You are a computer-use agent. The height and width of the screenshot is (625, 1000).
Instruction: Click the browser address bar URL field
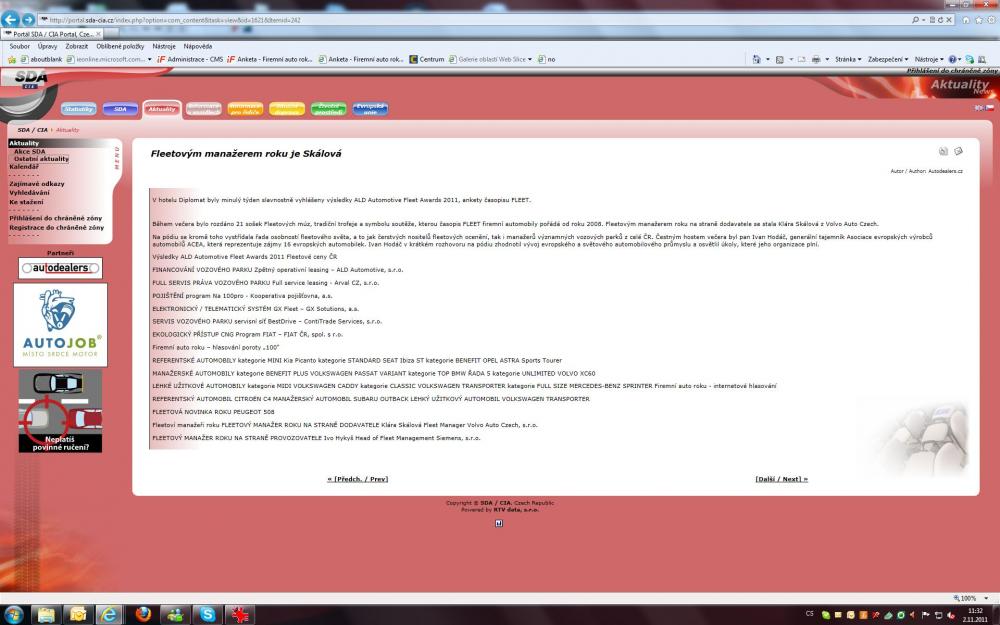[x=472, y=20]
